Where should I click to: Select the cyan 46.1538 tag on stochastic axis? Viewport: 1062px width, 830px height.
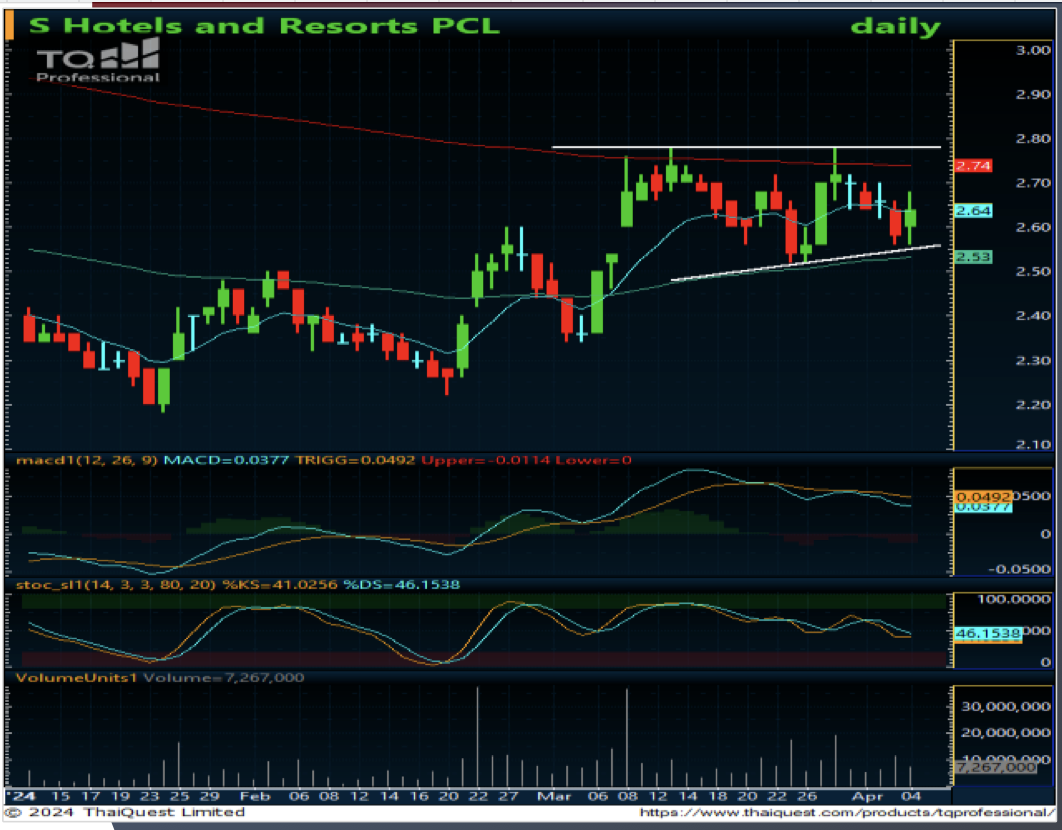[987, 634]
